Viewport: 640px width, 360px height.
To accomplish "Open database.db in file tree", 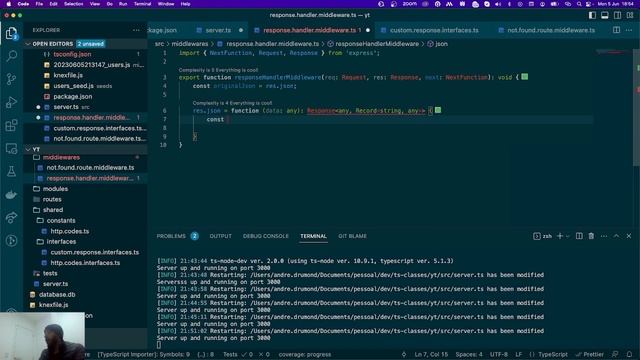I will 57,294.
